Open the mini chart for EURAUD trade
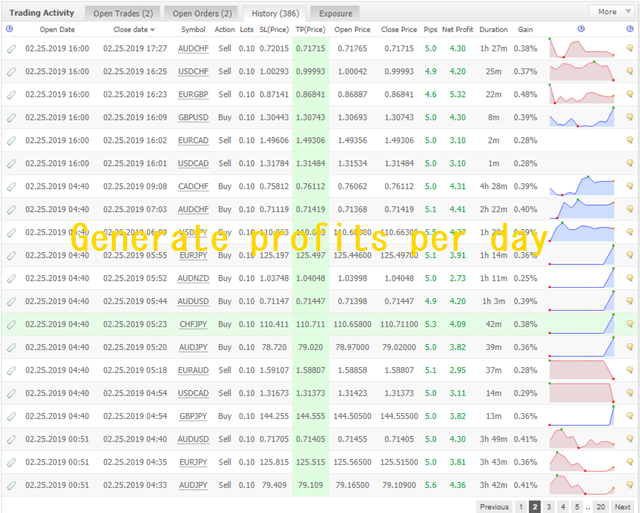640x513 pixels. [582, 370]
